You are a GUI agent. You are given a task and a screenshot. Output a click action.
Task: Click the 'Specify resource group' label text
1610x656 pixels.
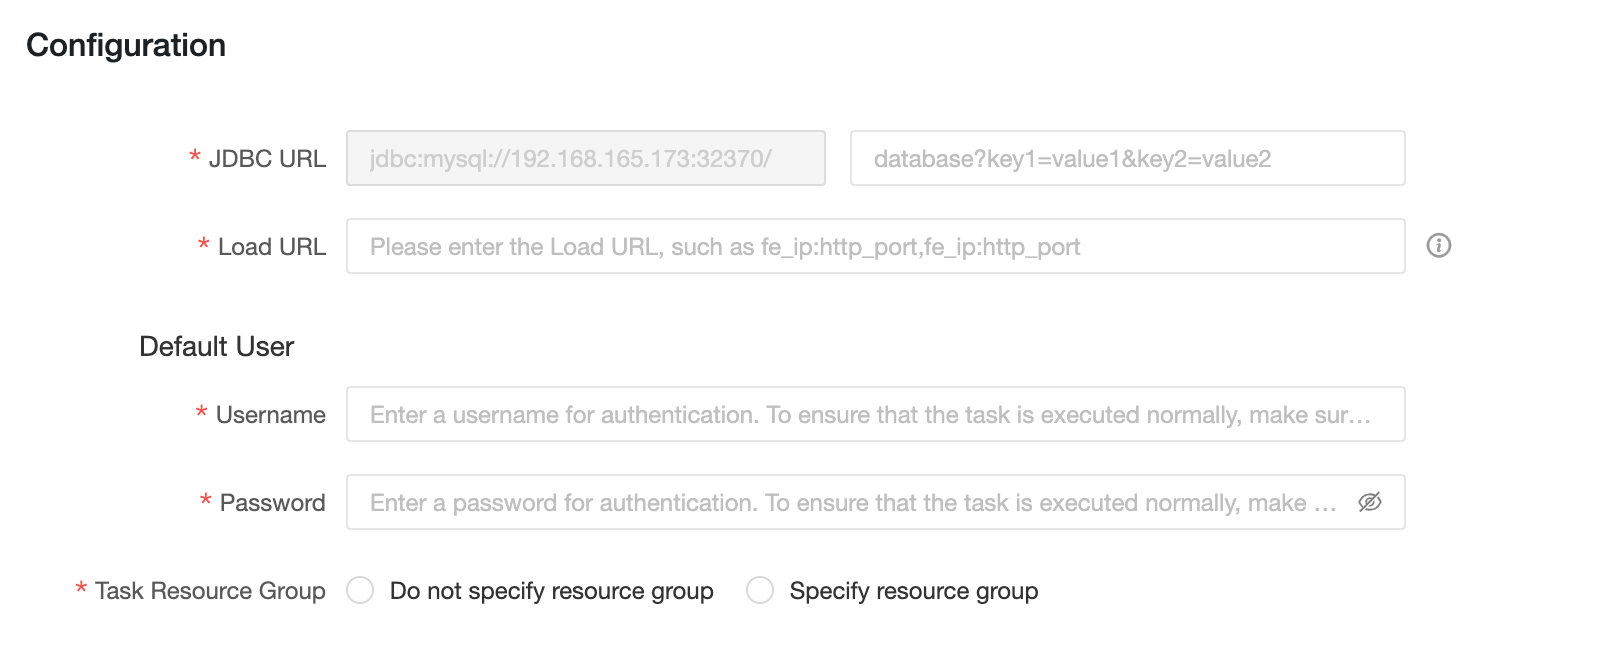coord(913,591)
